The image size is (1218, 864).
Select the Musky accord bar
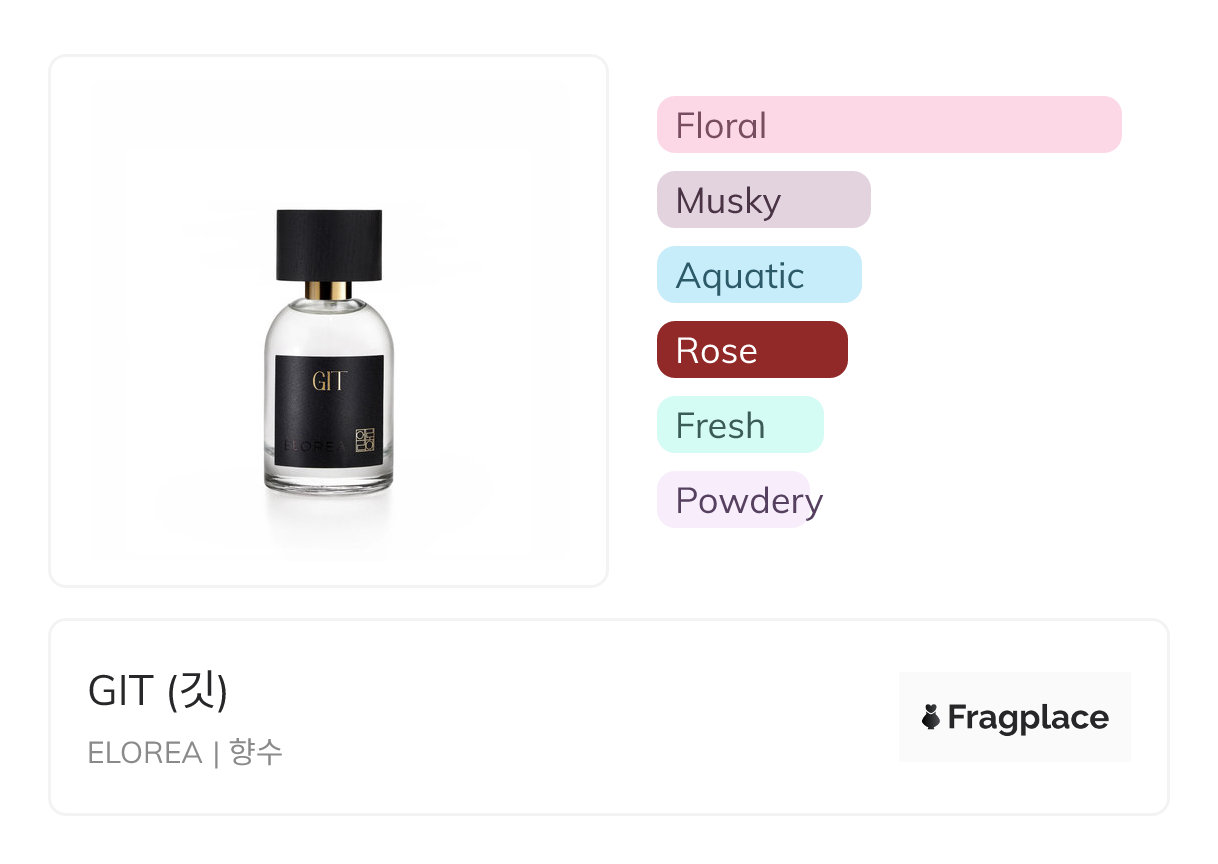763,200
